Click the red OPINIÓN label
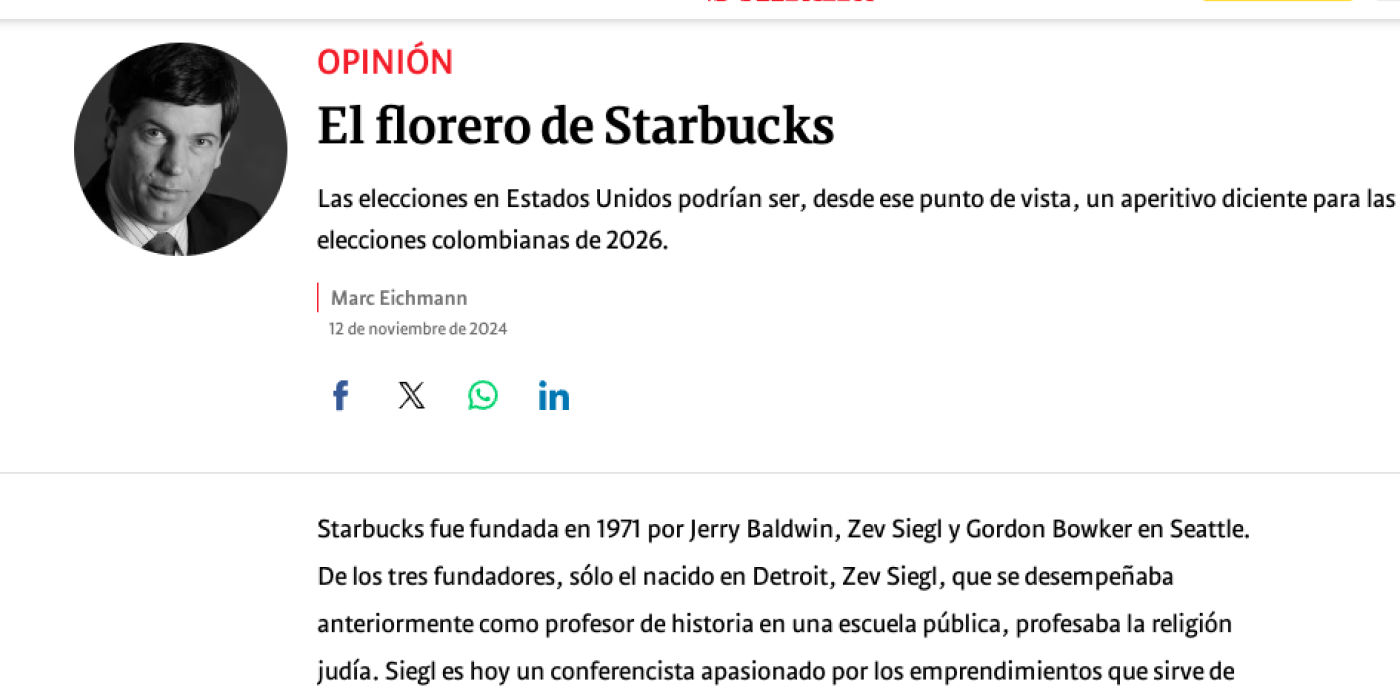 tap(384, 61)
